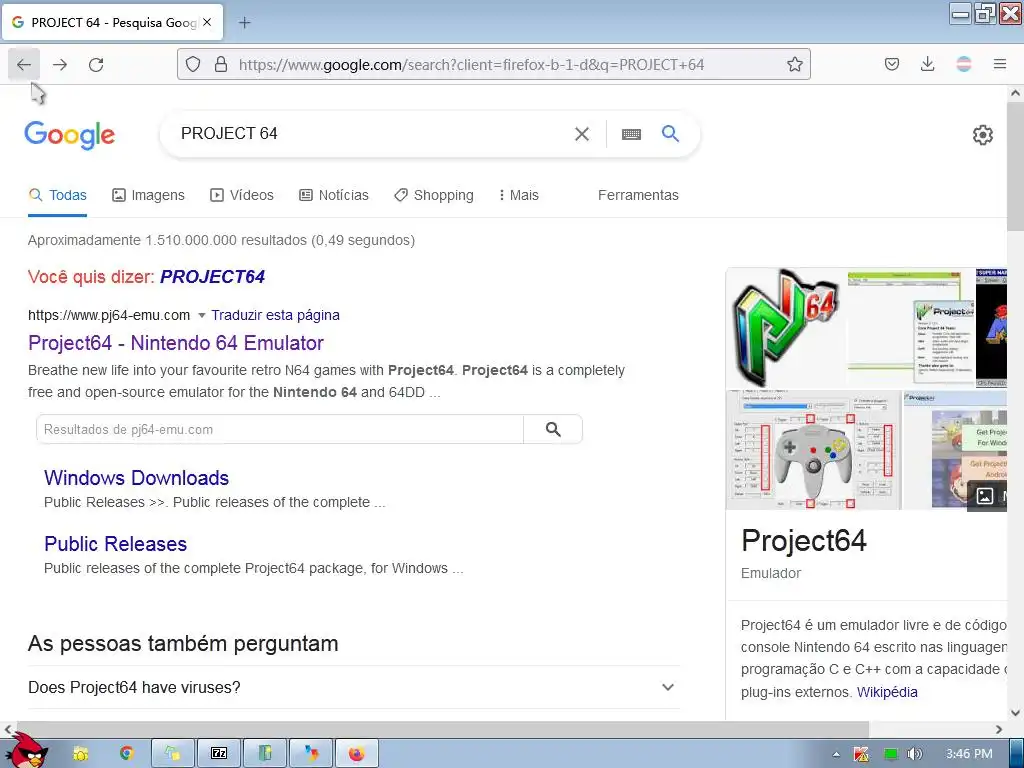Click the horizontal scrollbar right arrow
1024x768 pixels.
(x=999, y=729)
